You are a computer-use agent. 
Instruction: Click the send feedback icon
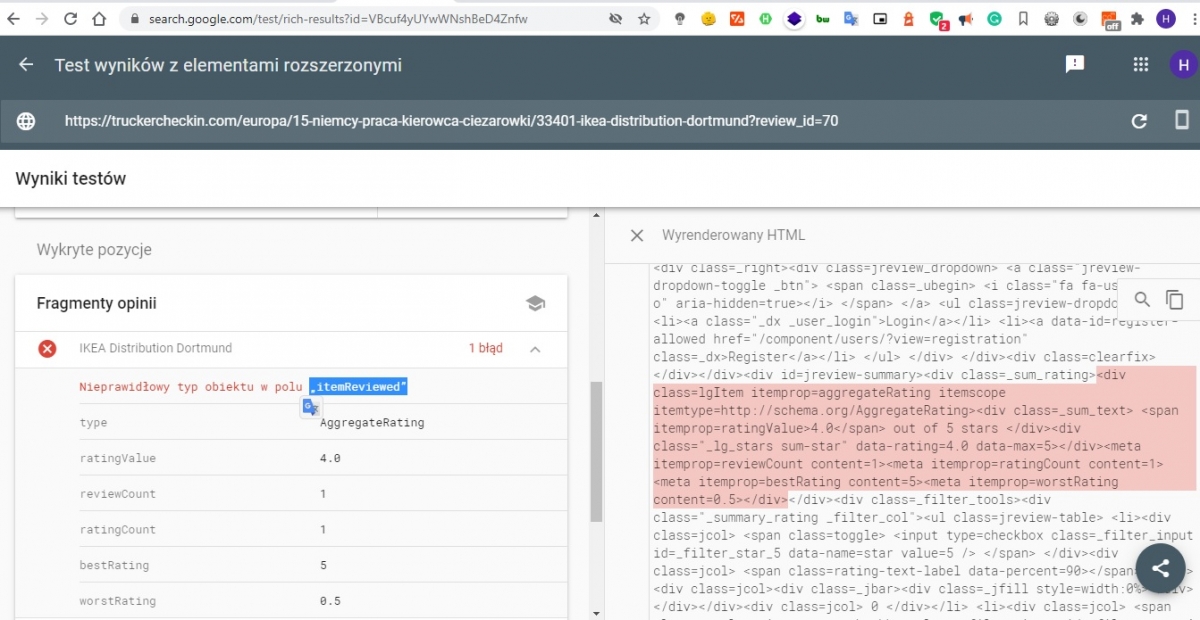(1075, 65)
